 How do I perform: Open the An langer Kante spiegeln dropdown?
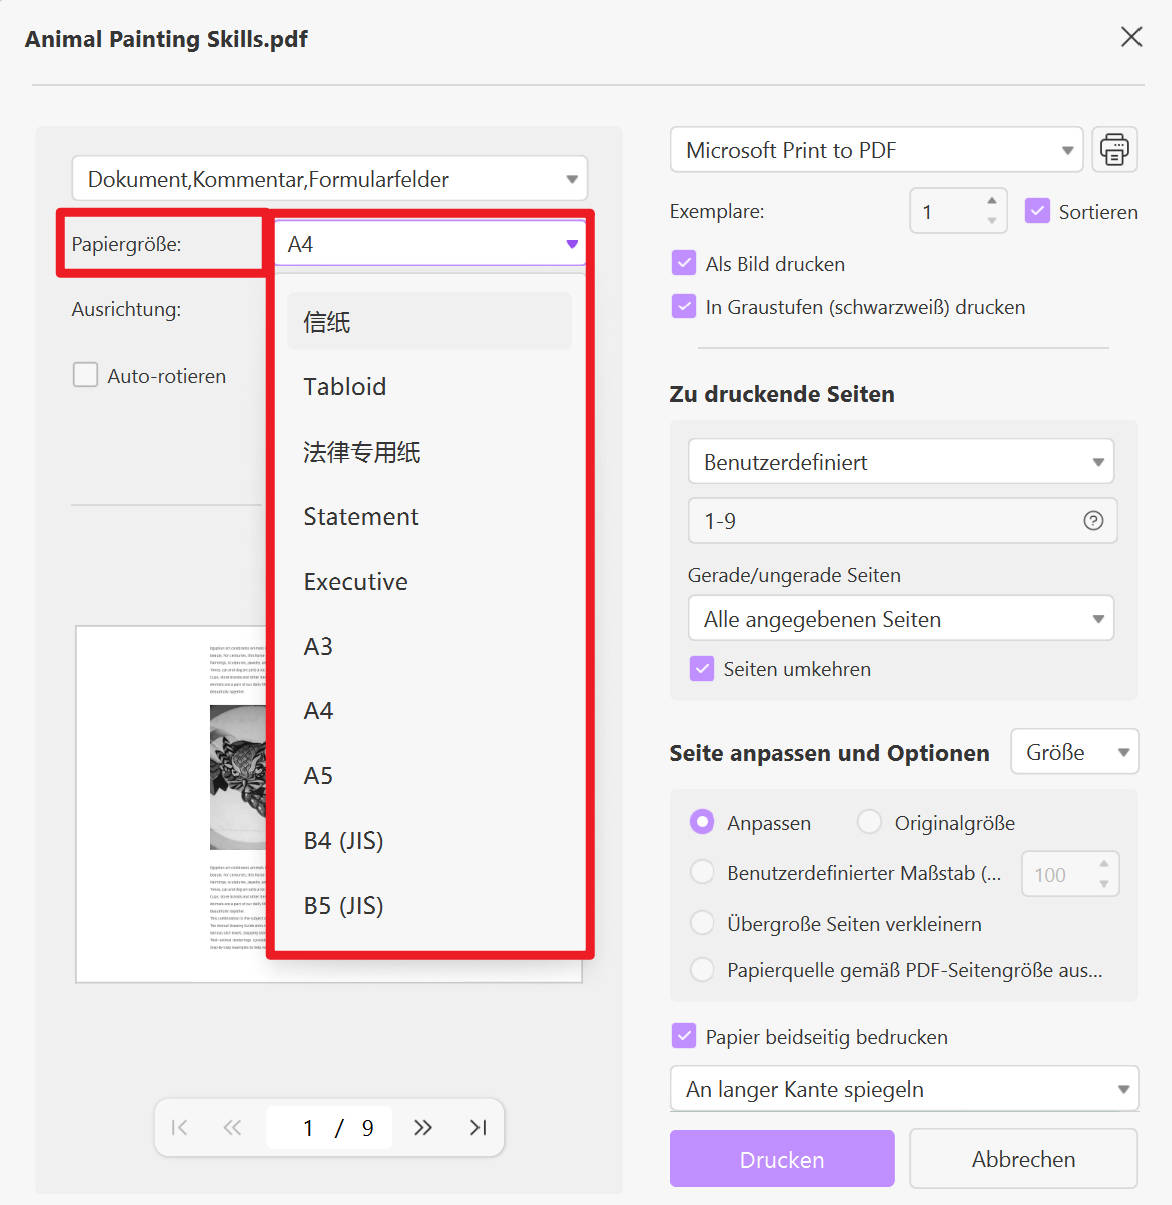click(904, 1089)
